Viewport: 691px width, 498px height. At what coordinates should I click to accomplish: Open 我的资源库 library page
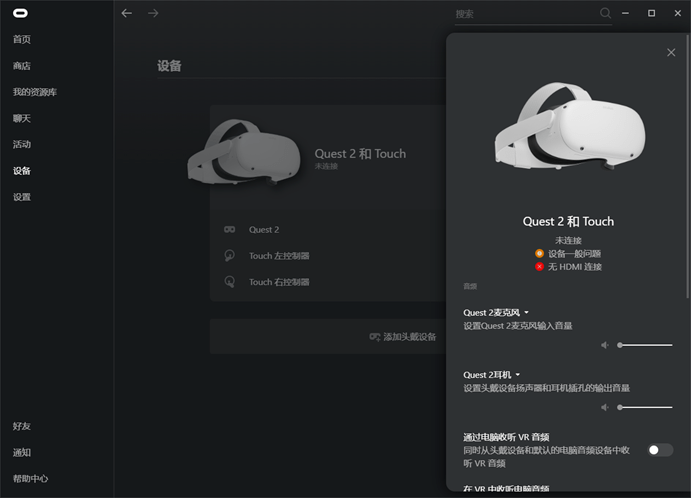click(35, 92)
